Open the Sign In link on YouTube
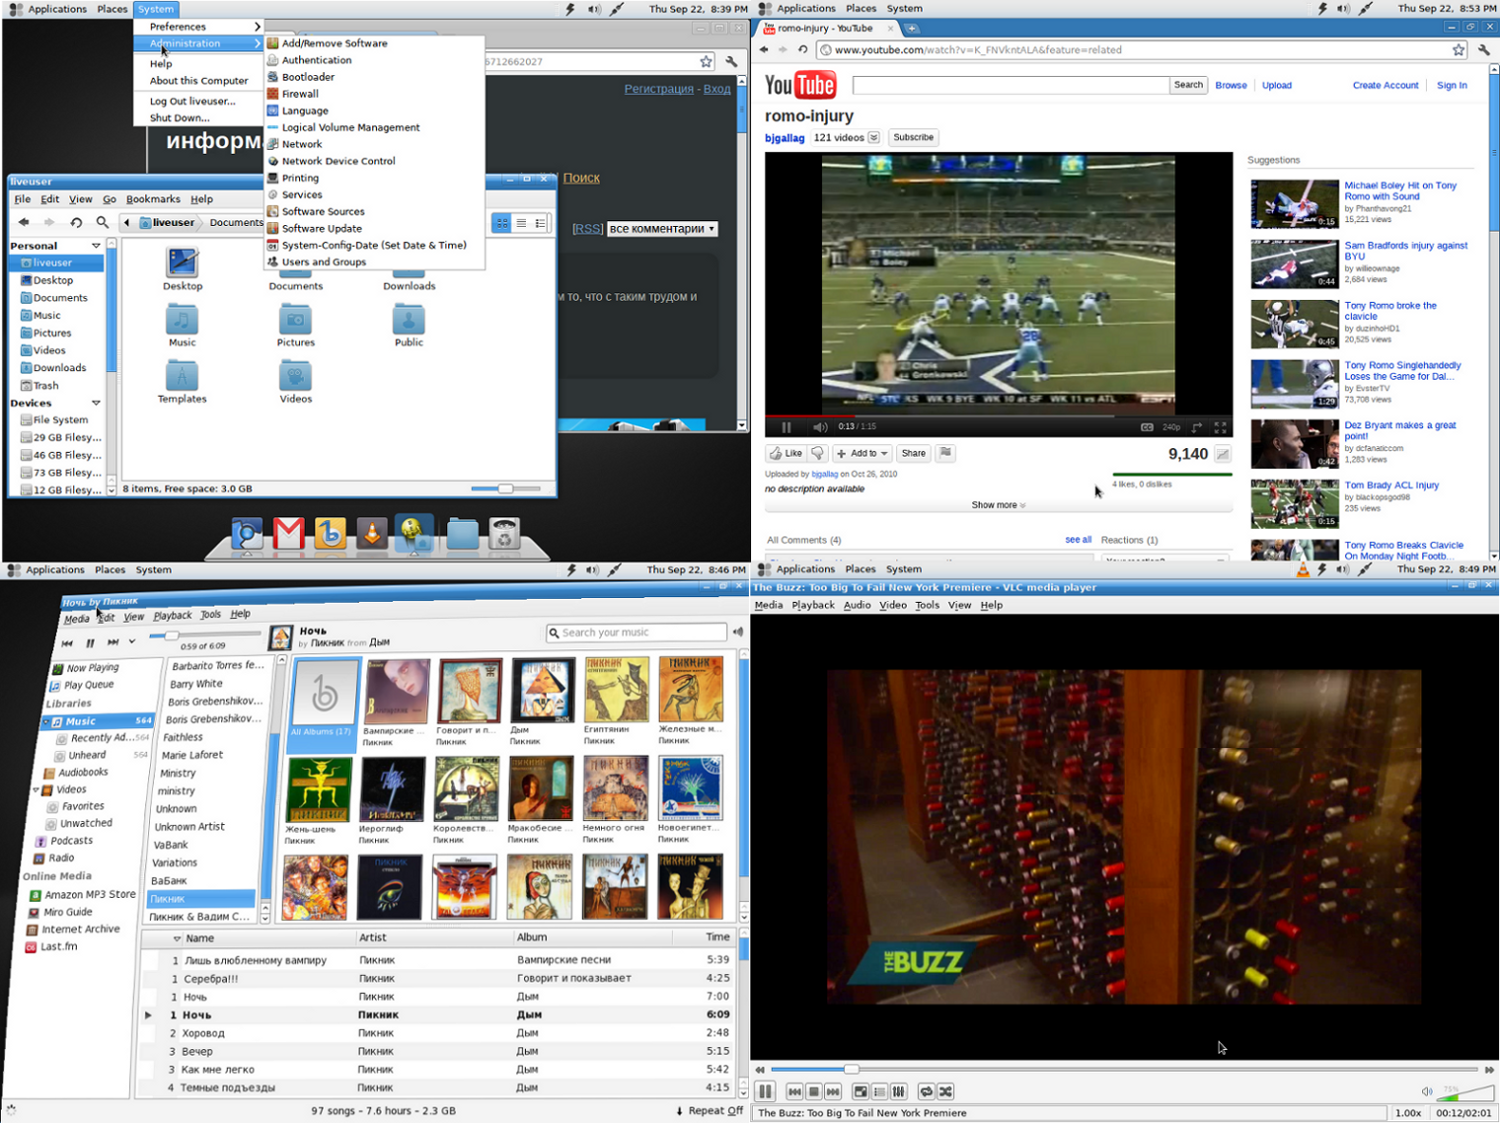 tap(1451, 85)
